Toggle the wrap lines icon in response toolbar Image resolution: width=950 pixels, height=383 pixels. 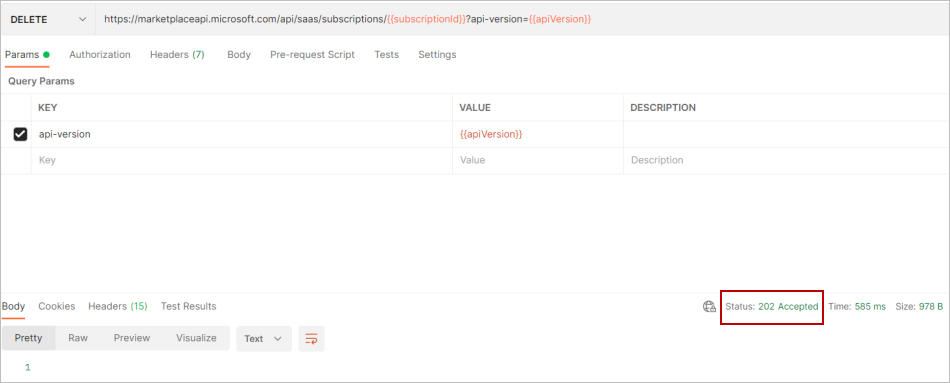pos(311,339)
